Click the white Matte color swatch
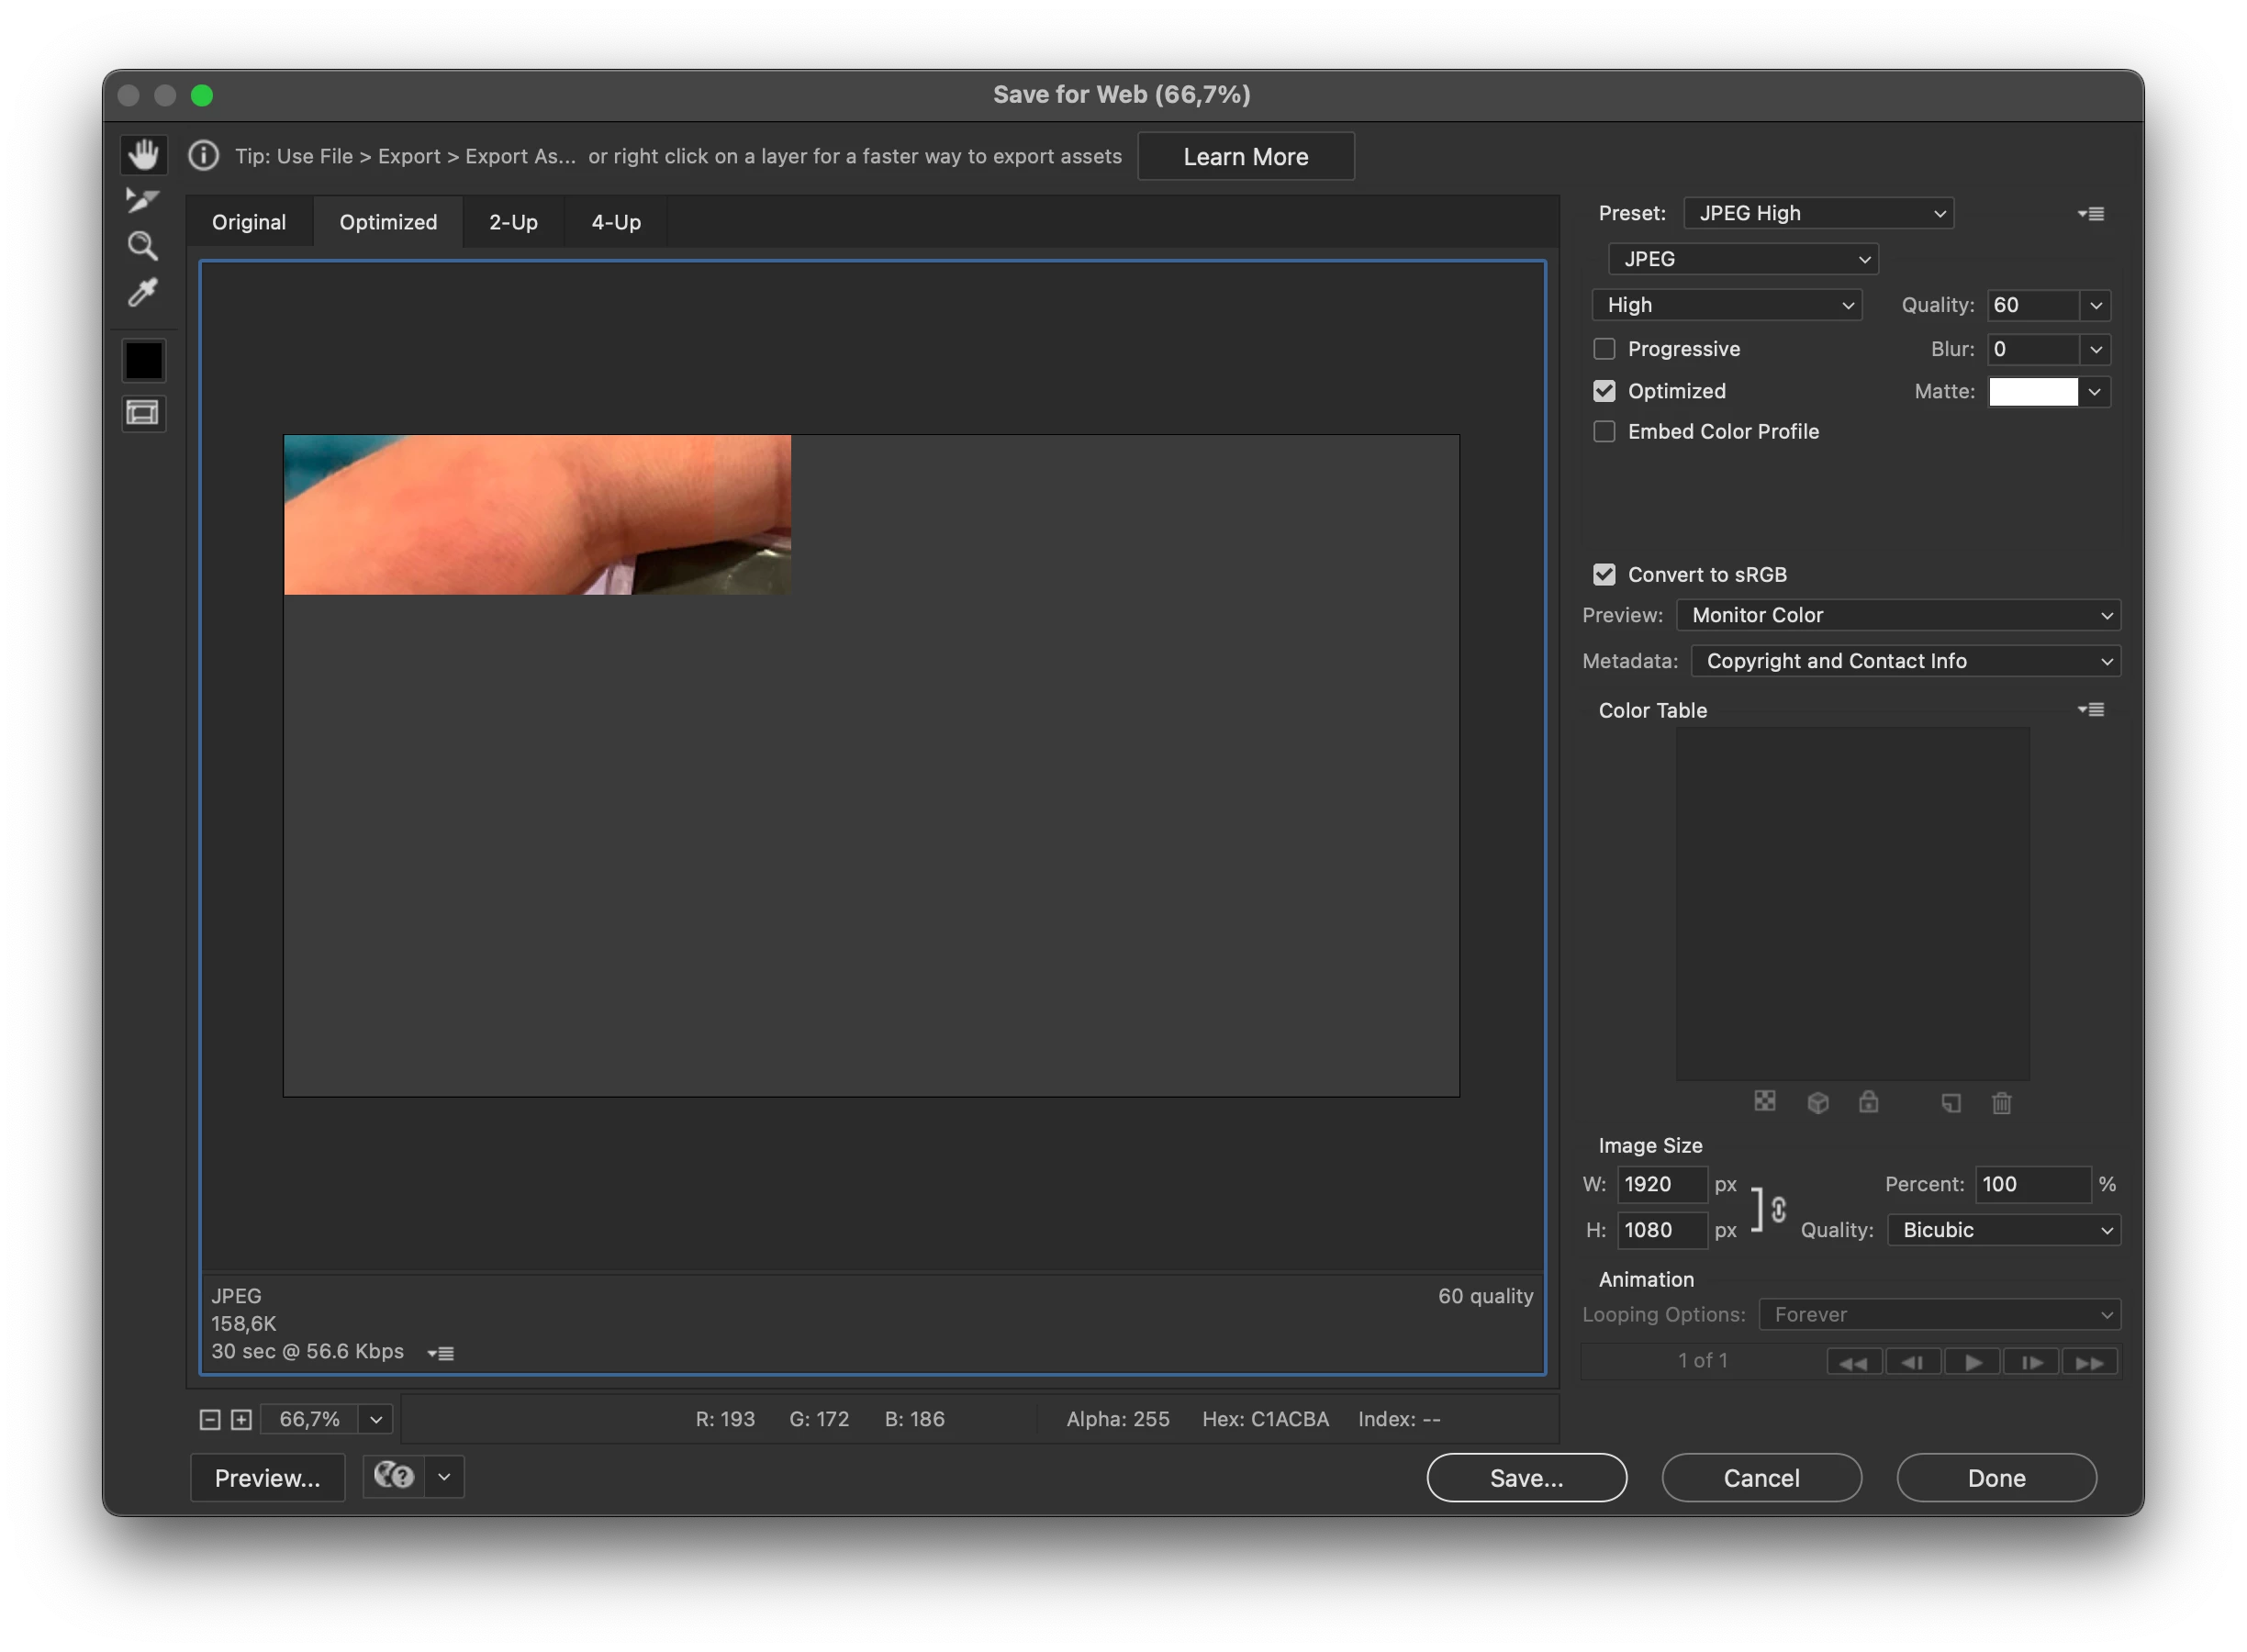The width and height of the screenshot is (2247, 1652). 2033,392
